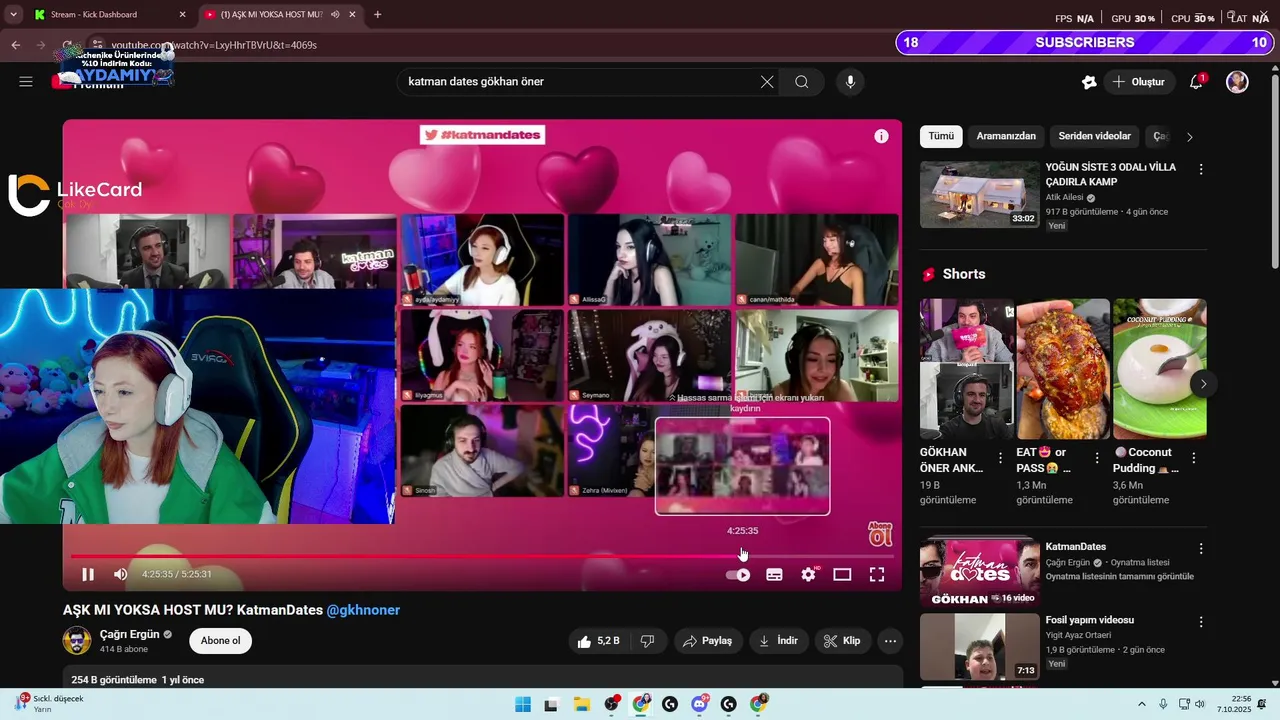This screenshot has height=720, width=1280.
Task: Toggle the autoplay switch in player
Action: (x=738, y=575)
